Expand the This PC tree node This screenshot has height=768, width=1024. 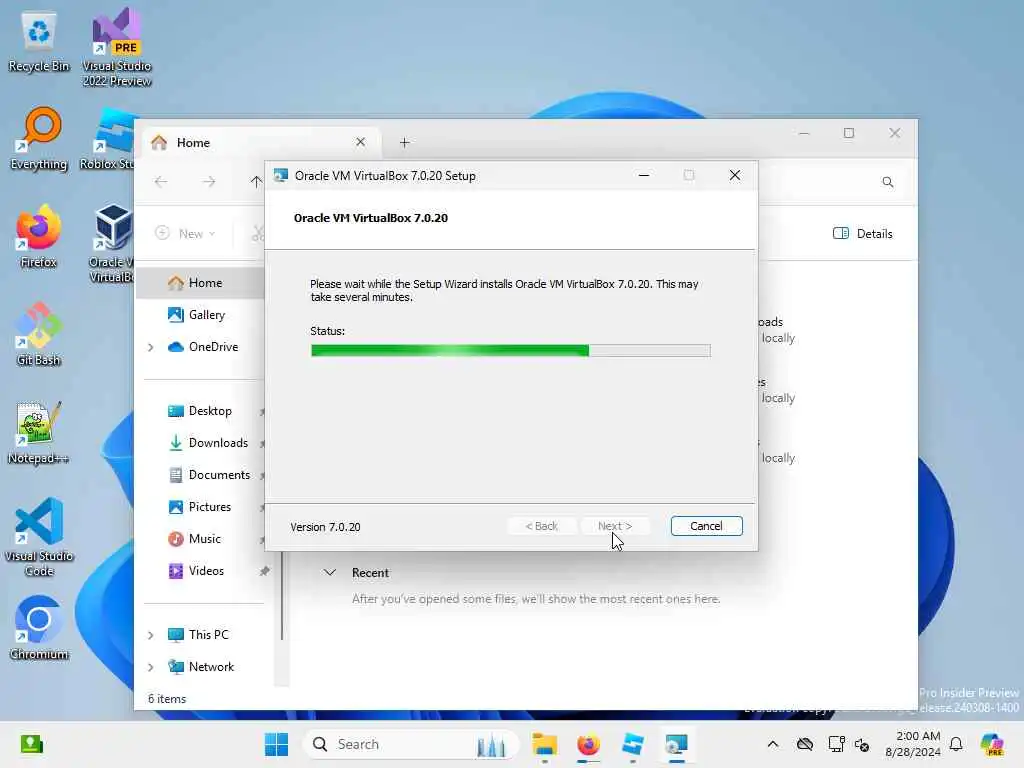[x=151, y=635]
